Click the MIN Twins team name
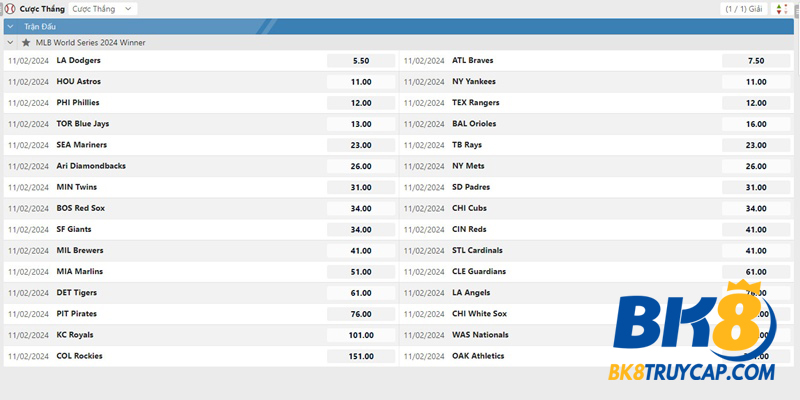The width and height of the screenshot is (800, 400). 77,187
